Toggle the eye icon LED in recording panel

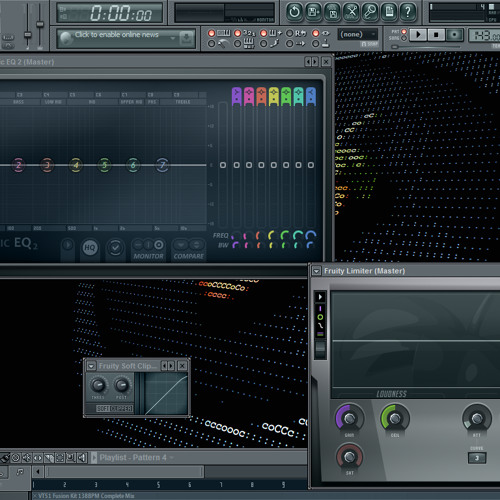point(315,33)
